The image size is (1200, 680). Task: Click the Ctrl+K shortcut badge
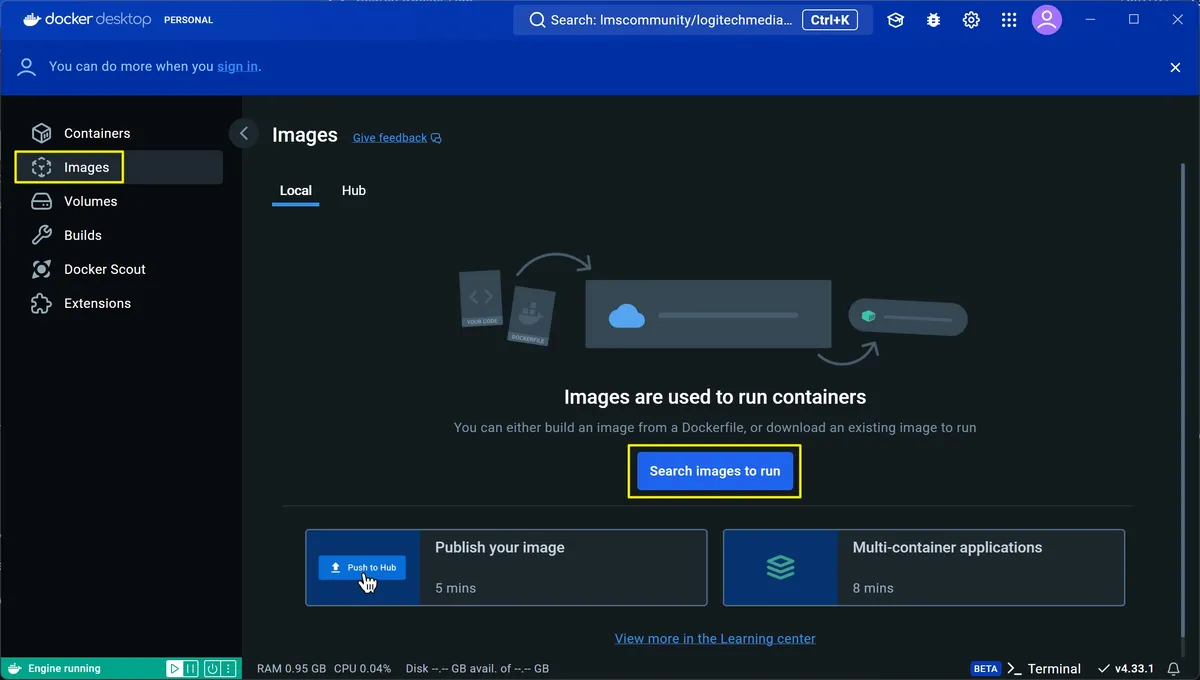click(x=830, y=20)
